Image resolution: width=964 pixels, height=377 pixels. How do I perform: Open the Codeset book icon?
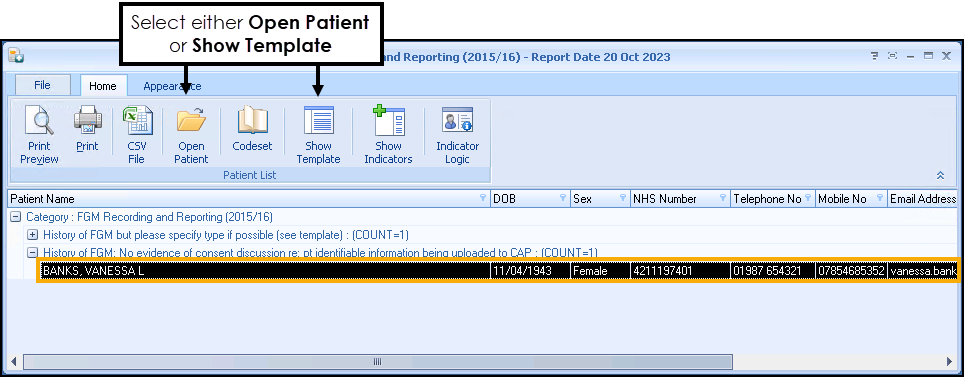[252, 121]
